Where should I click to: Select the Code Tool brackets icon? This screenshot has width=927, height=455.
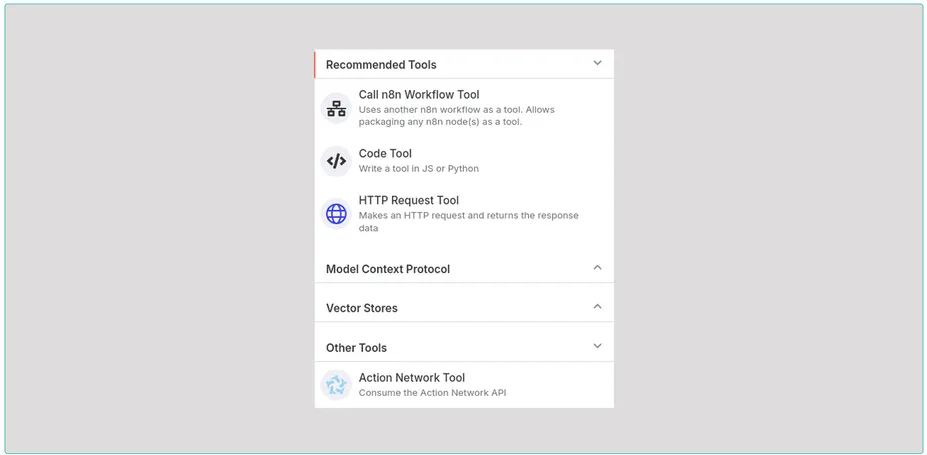click(336, 161)
